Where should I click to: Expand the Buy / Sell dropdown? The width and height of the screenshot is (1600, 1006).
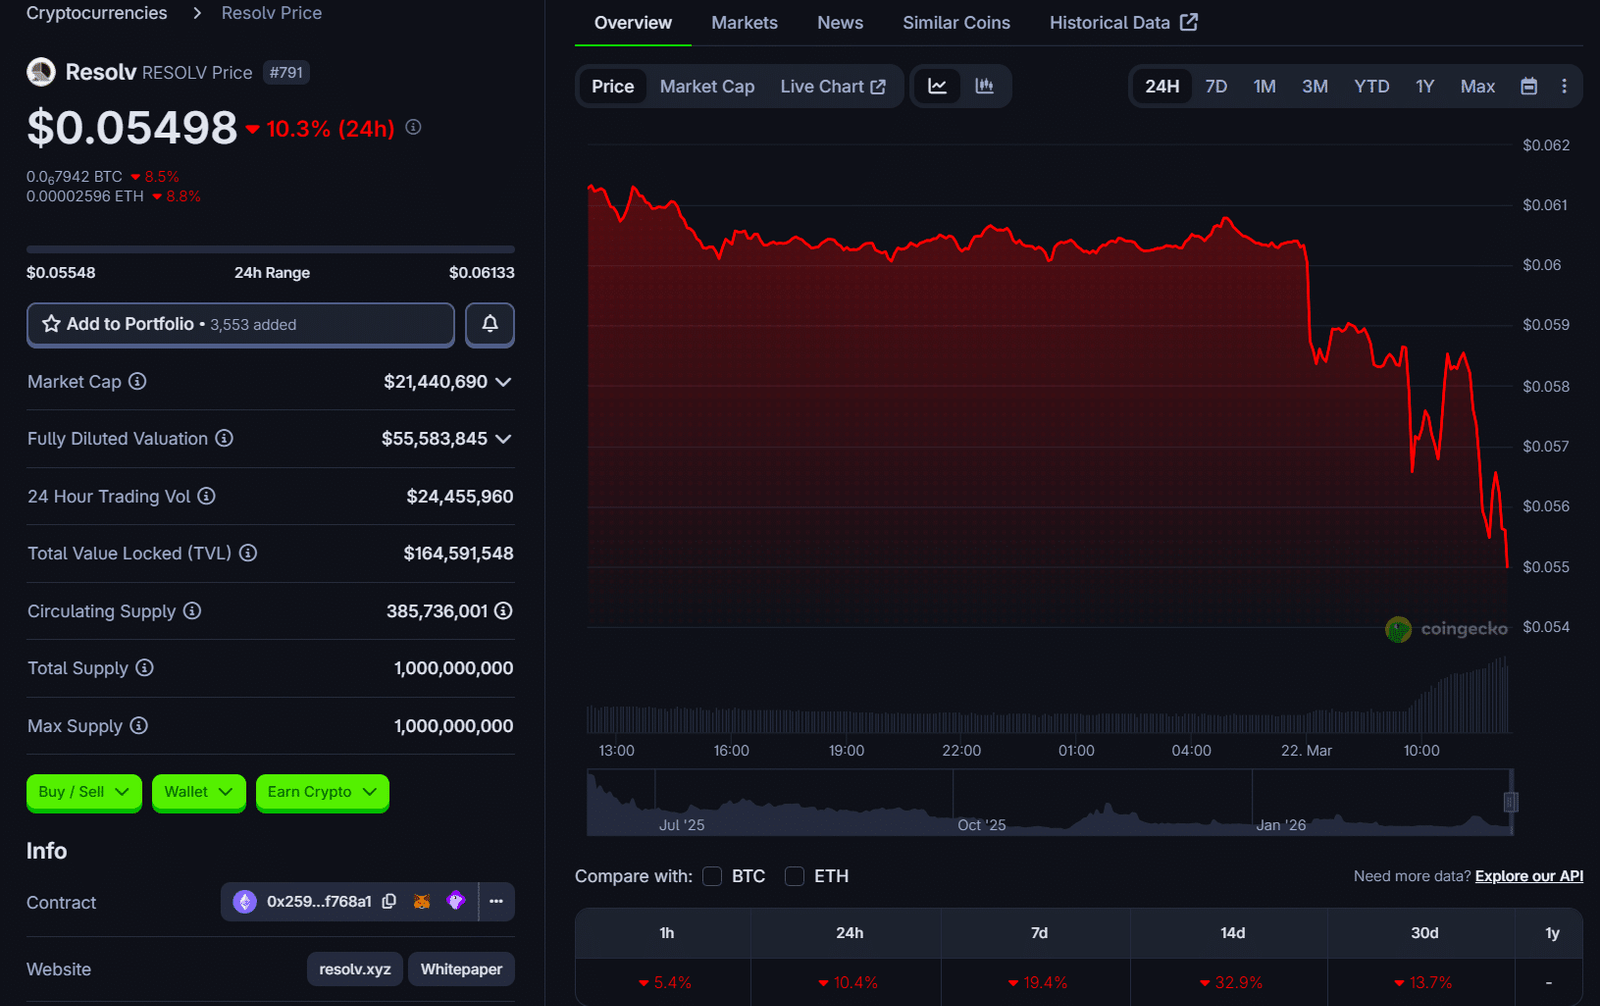pyautogui.click(x=84, y=792)
